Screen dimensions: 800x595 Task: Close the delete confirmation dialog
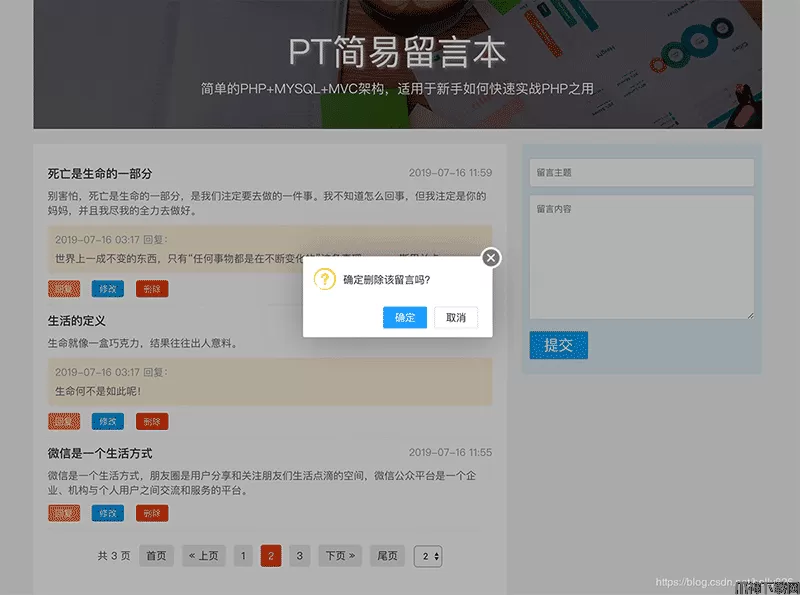coord(491,258)
